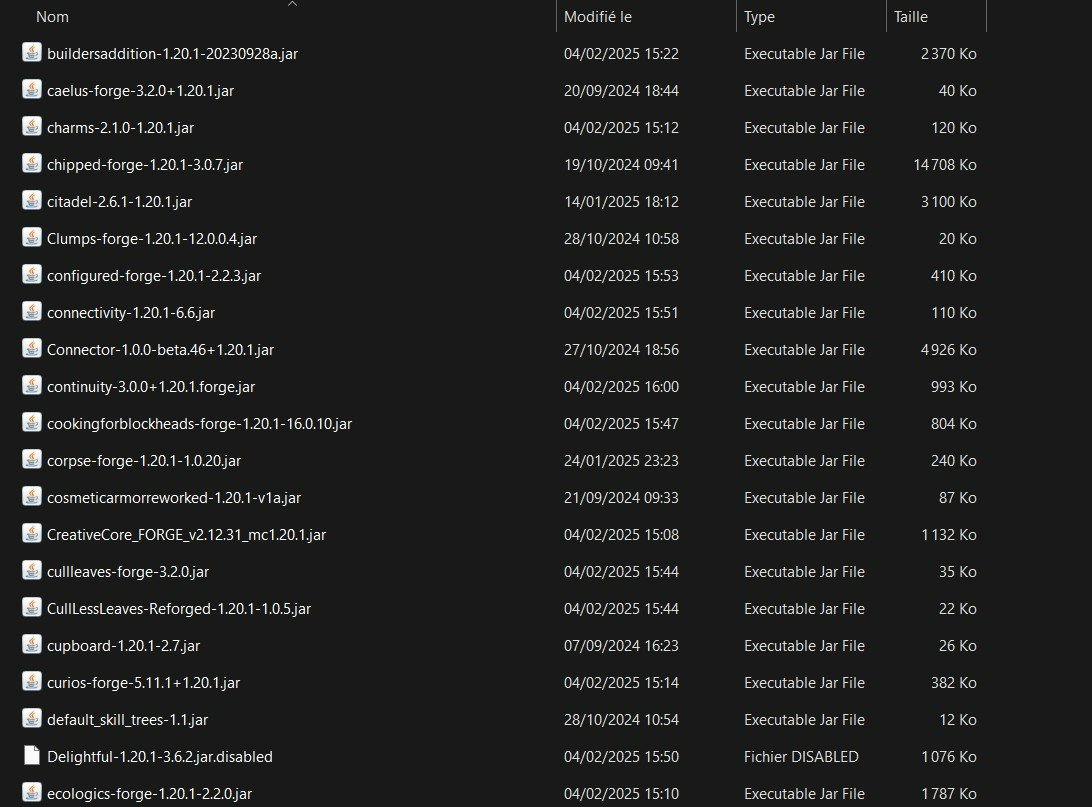Click the jar icon beside cupboard-1.20.1-2.7.jar
The image size is (1092, 807).
pos(31,645)
